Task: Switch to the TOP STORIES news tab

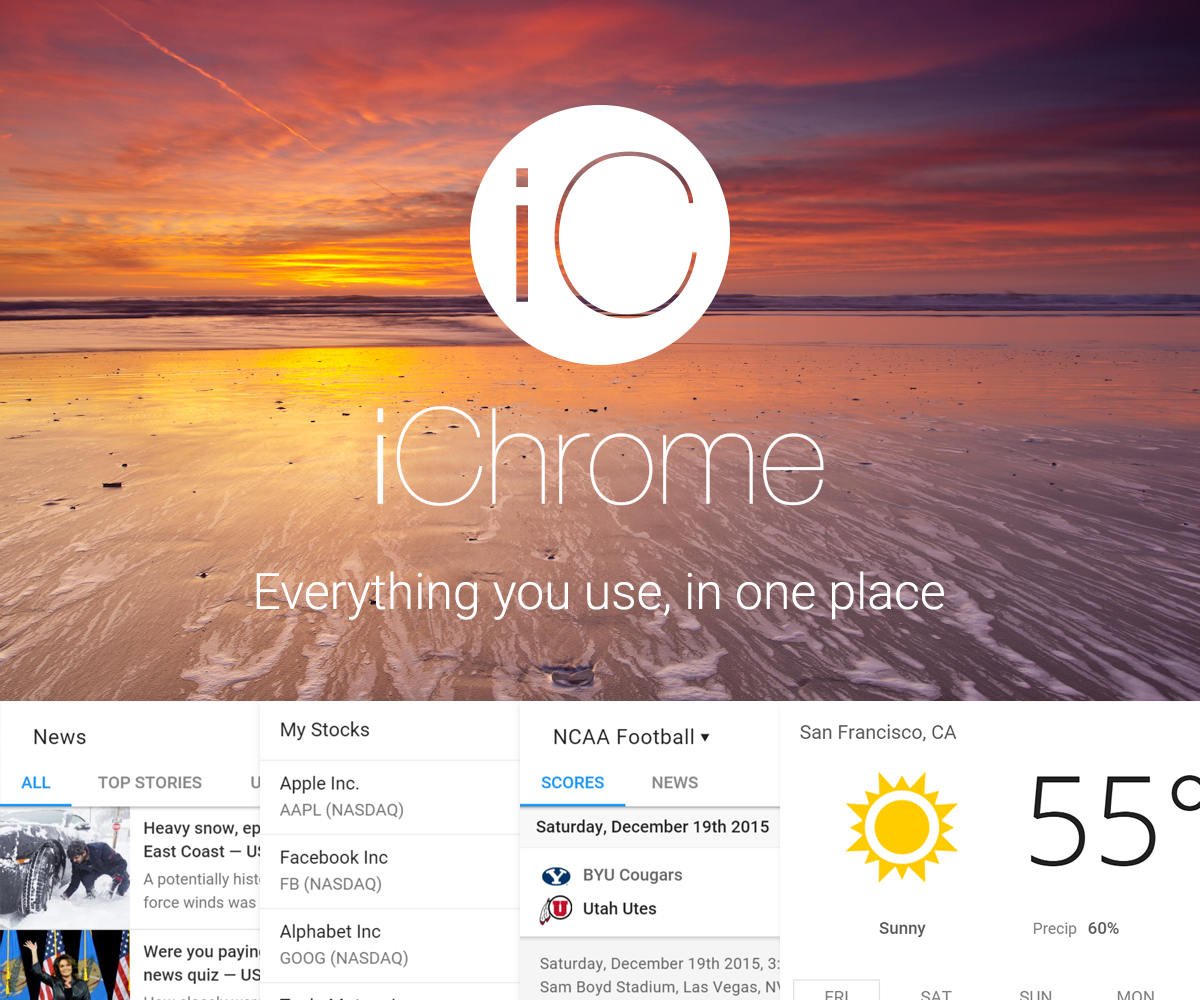Action: tap(150, 783)
